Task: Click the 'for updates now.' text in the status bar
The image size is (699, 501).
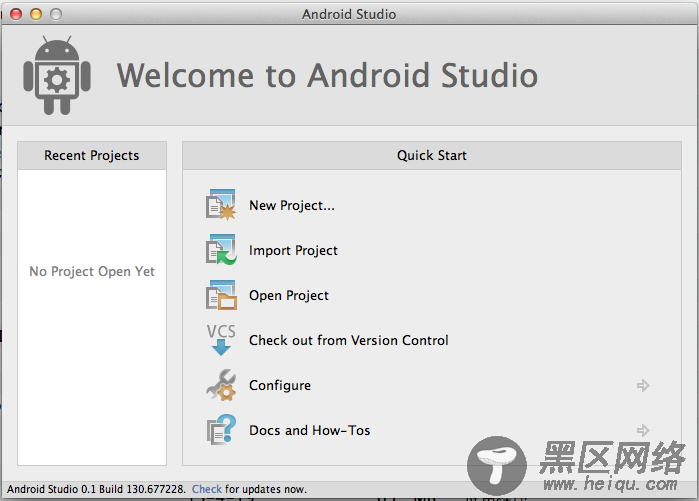Action: tap(266, 489)
